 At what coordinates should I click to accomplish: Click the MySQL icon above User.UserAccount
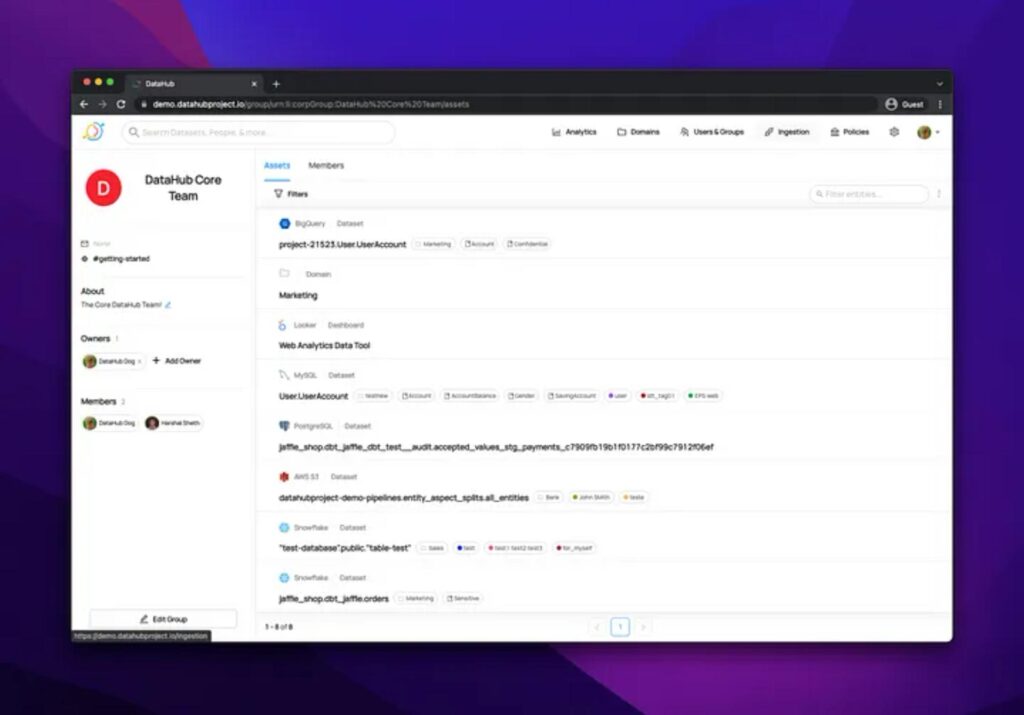pyautogui.click(x=285, y=375)
